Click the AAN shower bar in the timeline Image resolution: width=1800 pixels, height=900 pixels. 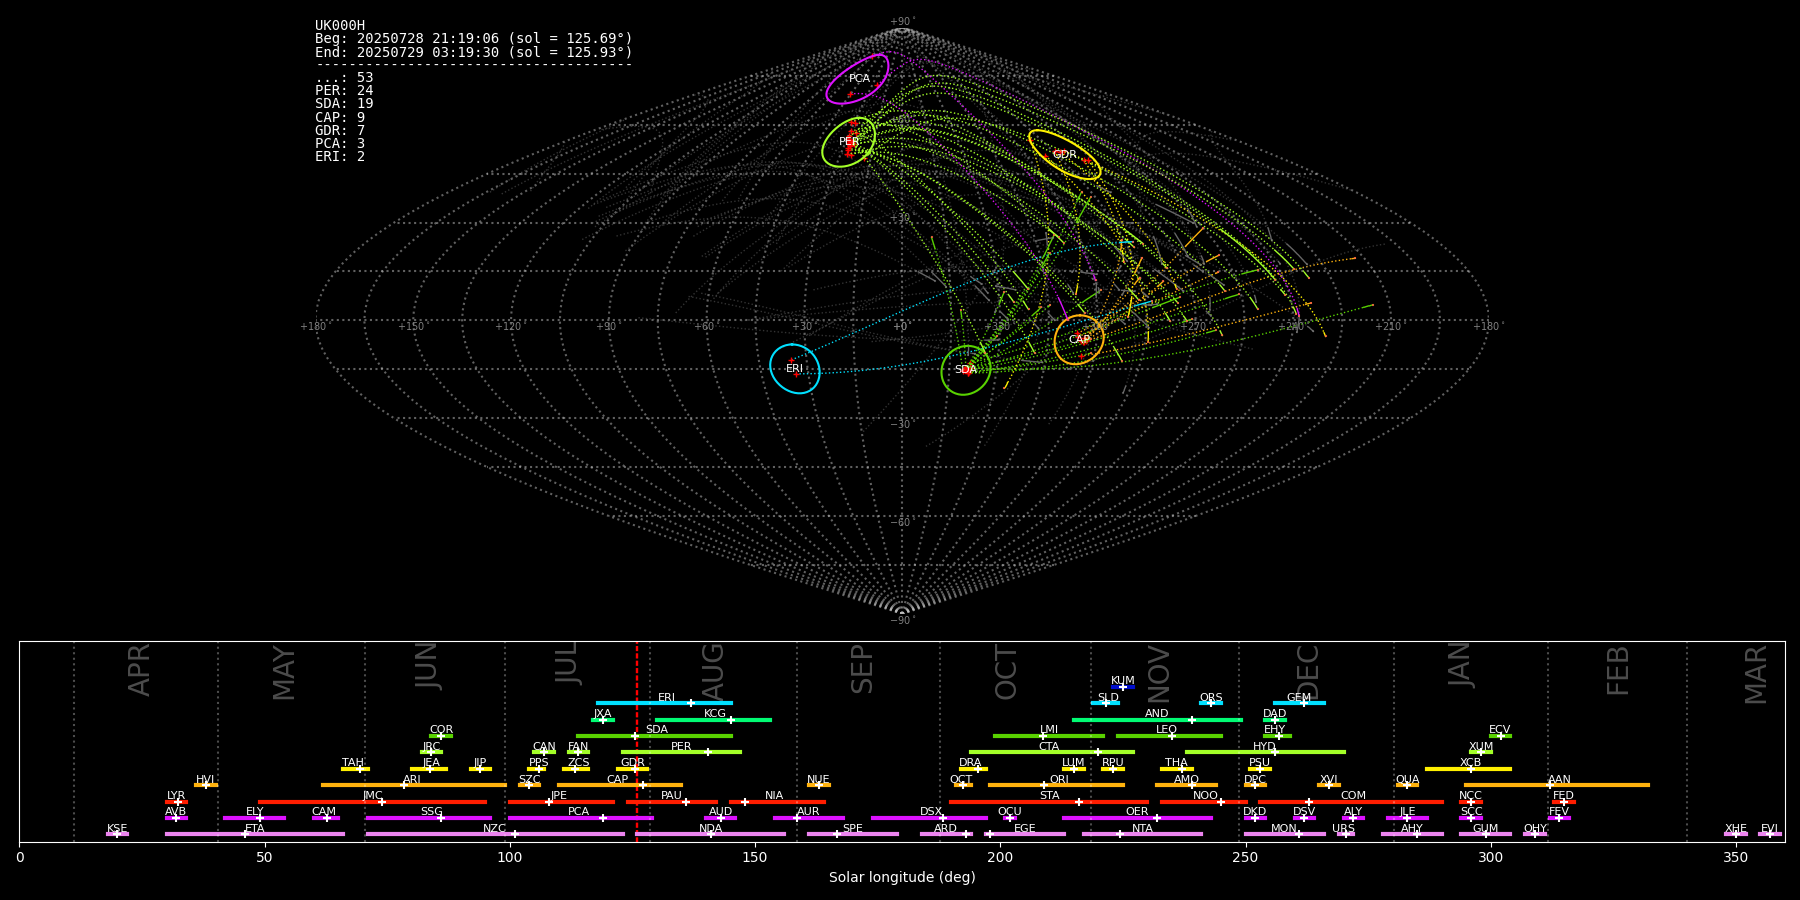[x=1557, y=785]
